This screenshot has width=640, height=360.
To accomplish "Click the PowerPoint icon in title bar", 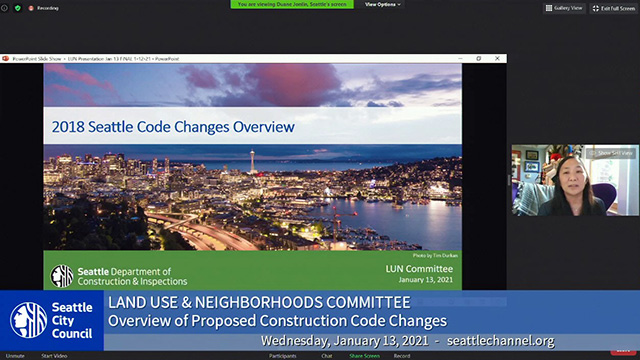I will pos(6,59).
